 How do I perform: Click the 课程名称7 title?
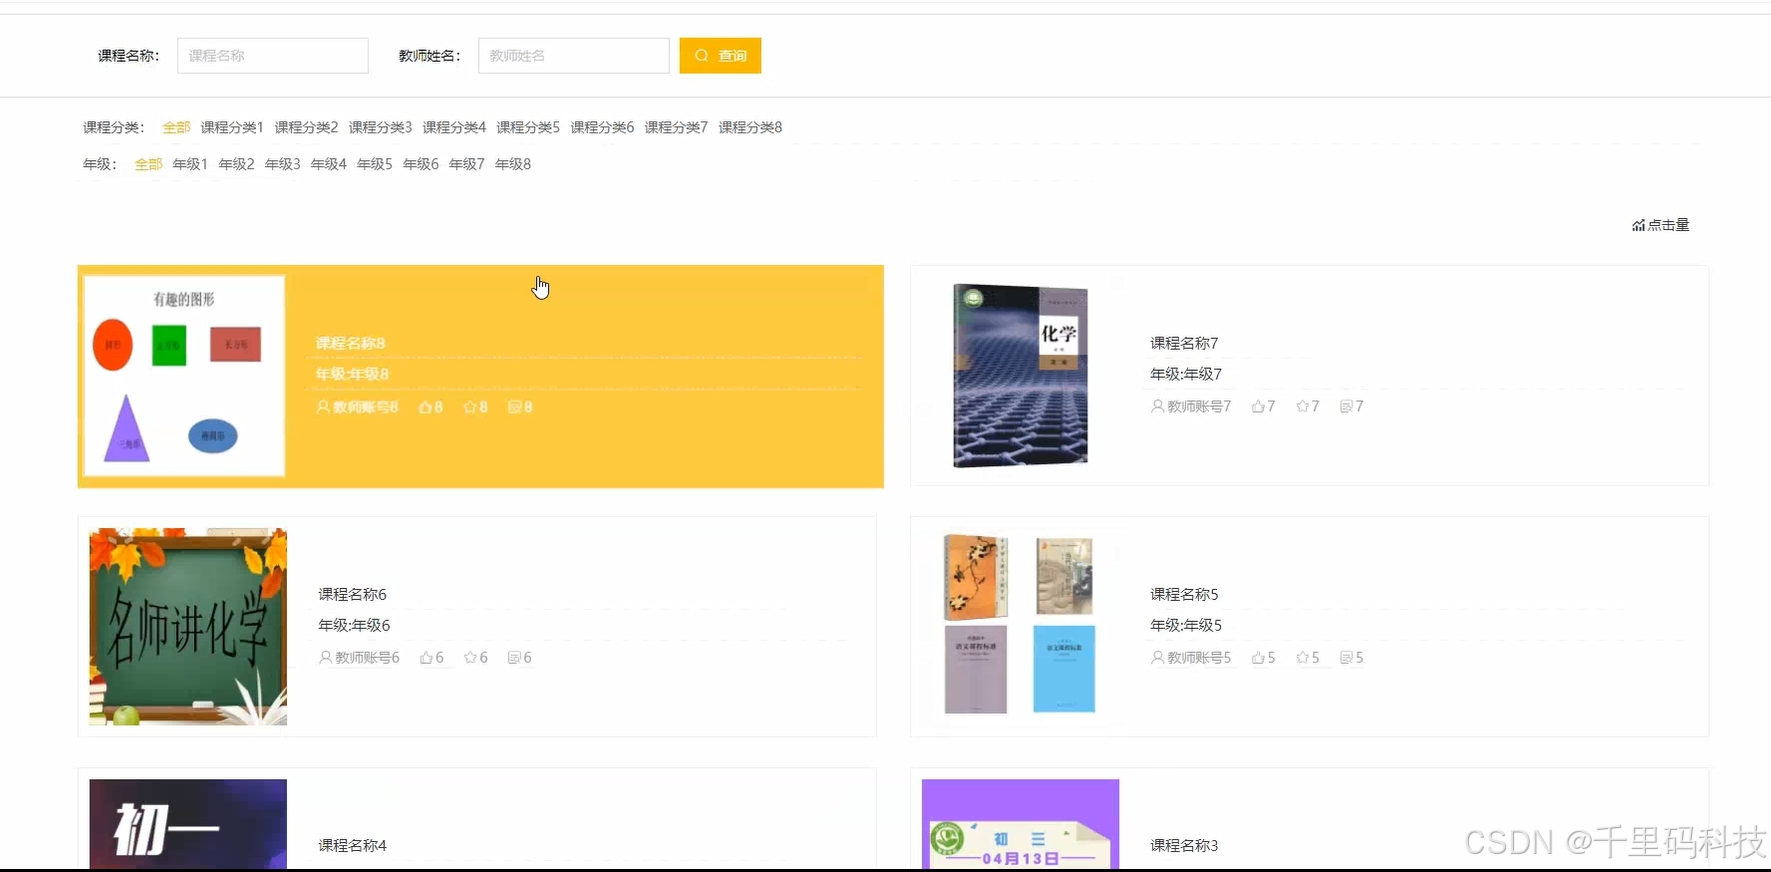point(1184,343)
